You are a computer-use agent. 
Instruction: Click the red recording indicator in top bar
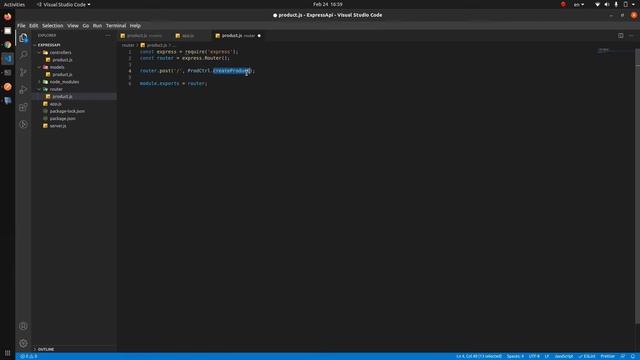click(x=563, y=4)
